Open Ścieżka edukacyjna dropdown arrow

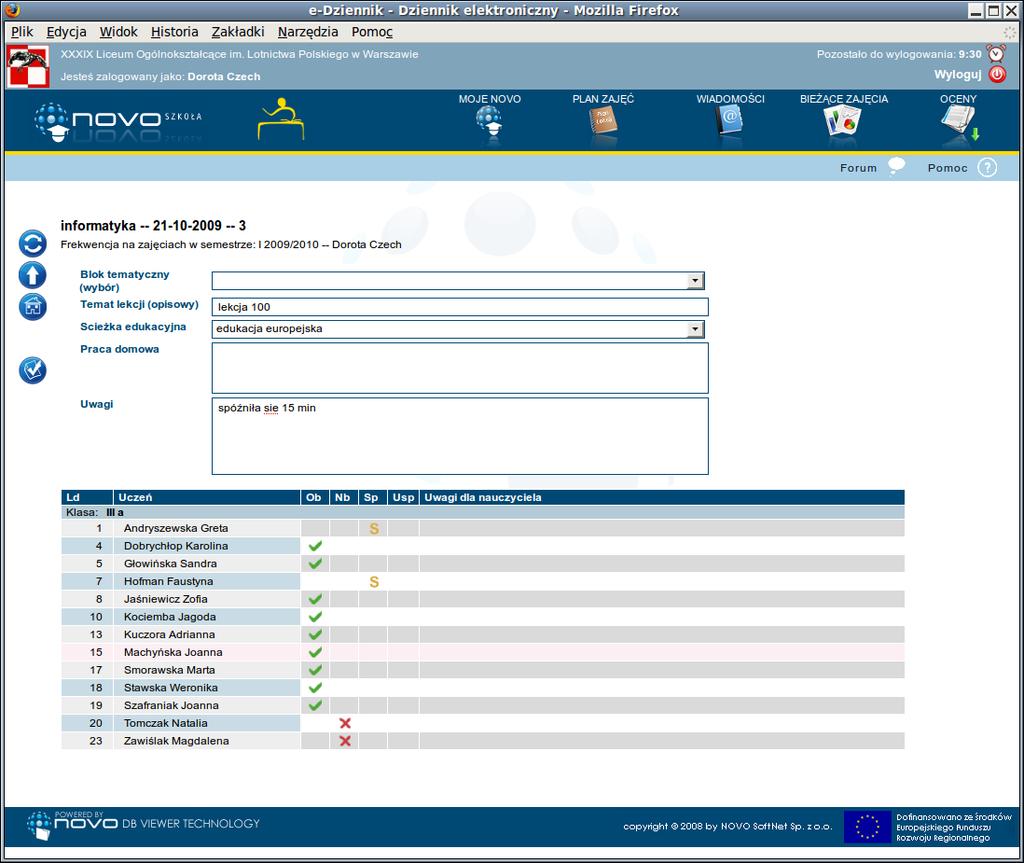tap(696, 329)
